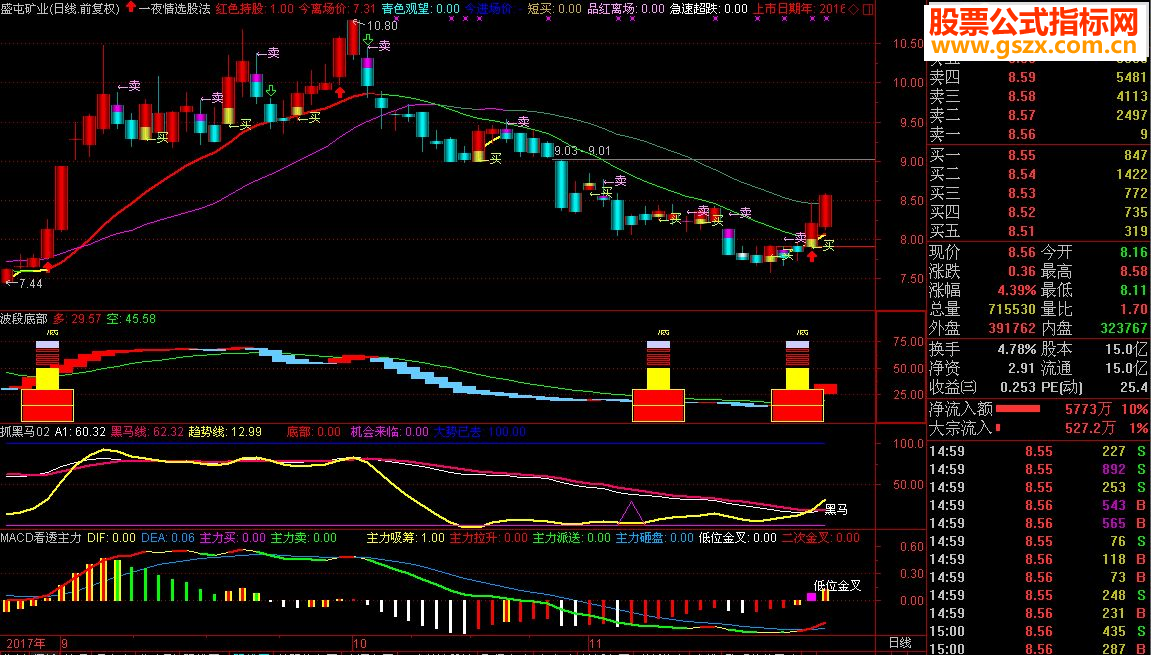Click the 多: 29.57 readout

click(77, 319)
